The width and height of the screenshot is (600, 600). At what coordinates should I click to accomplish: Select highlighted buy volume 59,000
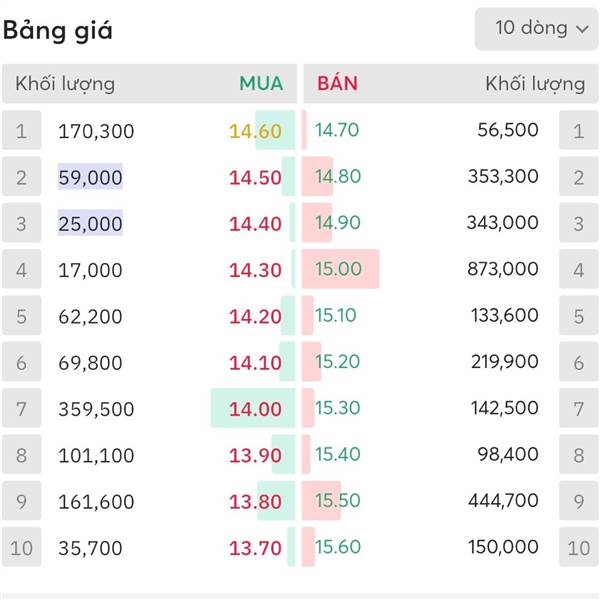[90, 177]
